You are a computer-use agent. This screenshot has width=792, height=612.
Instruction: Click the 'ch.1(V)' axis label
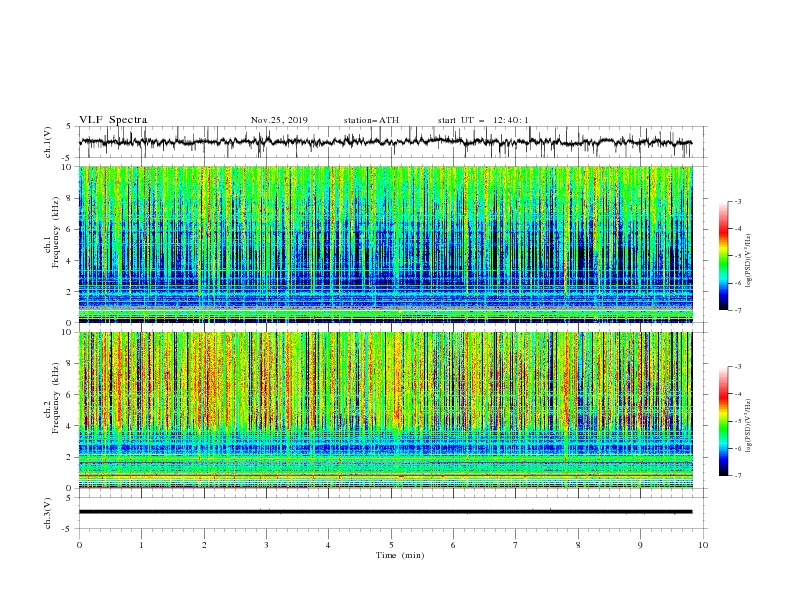pos(48,142)
